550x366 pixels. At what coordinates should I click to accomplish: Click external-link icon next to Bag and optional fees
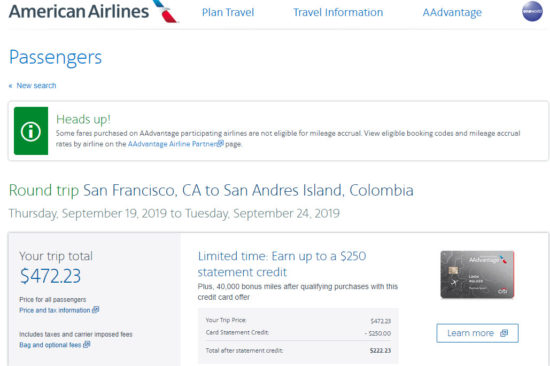(x=87, y=345)
